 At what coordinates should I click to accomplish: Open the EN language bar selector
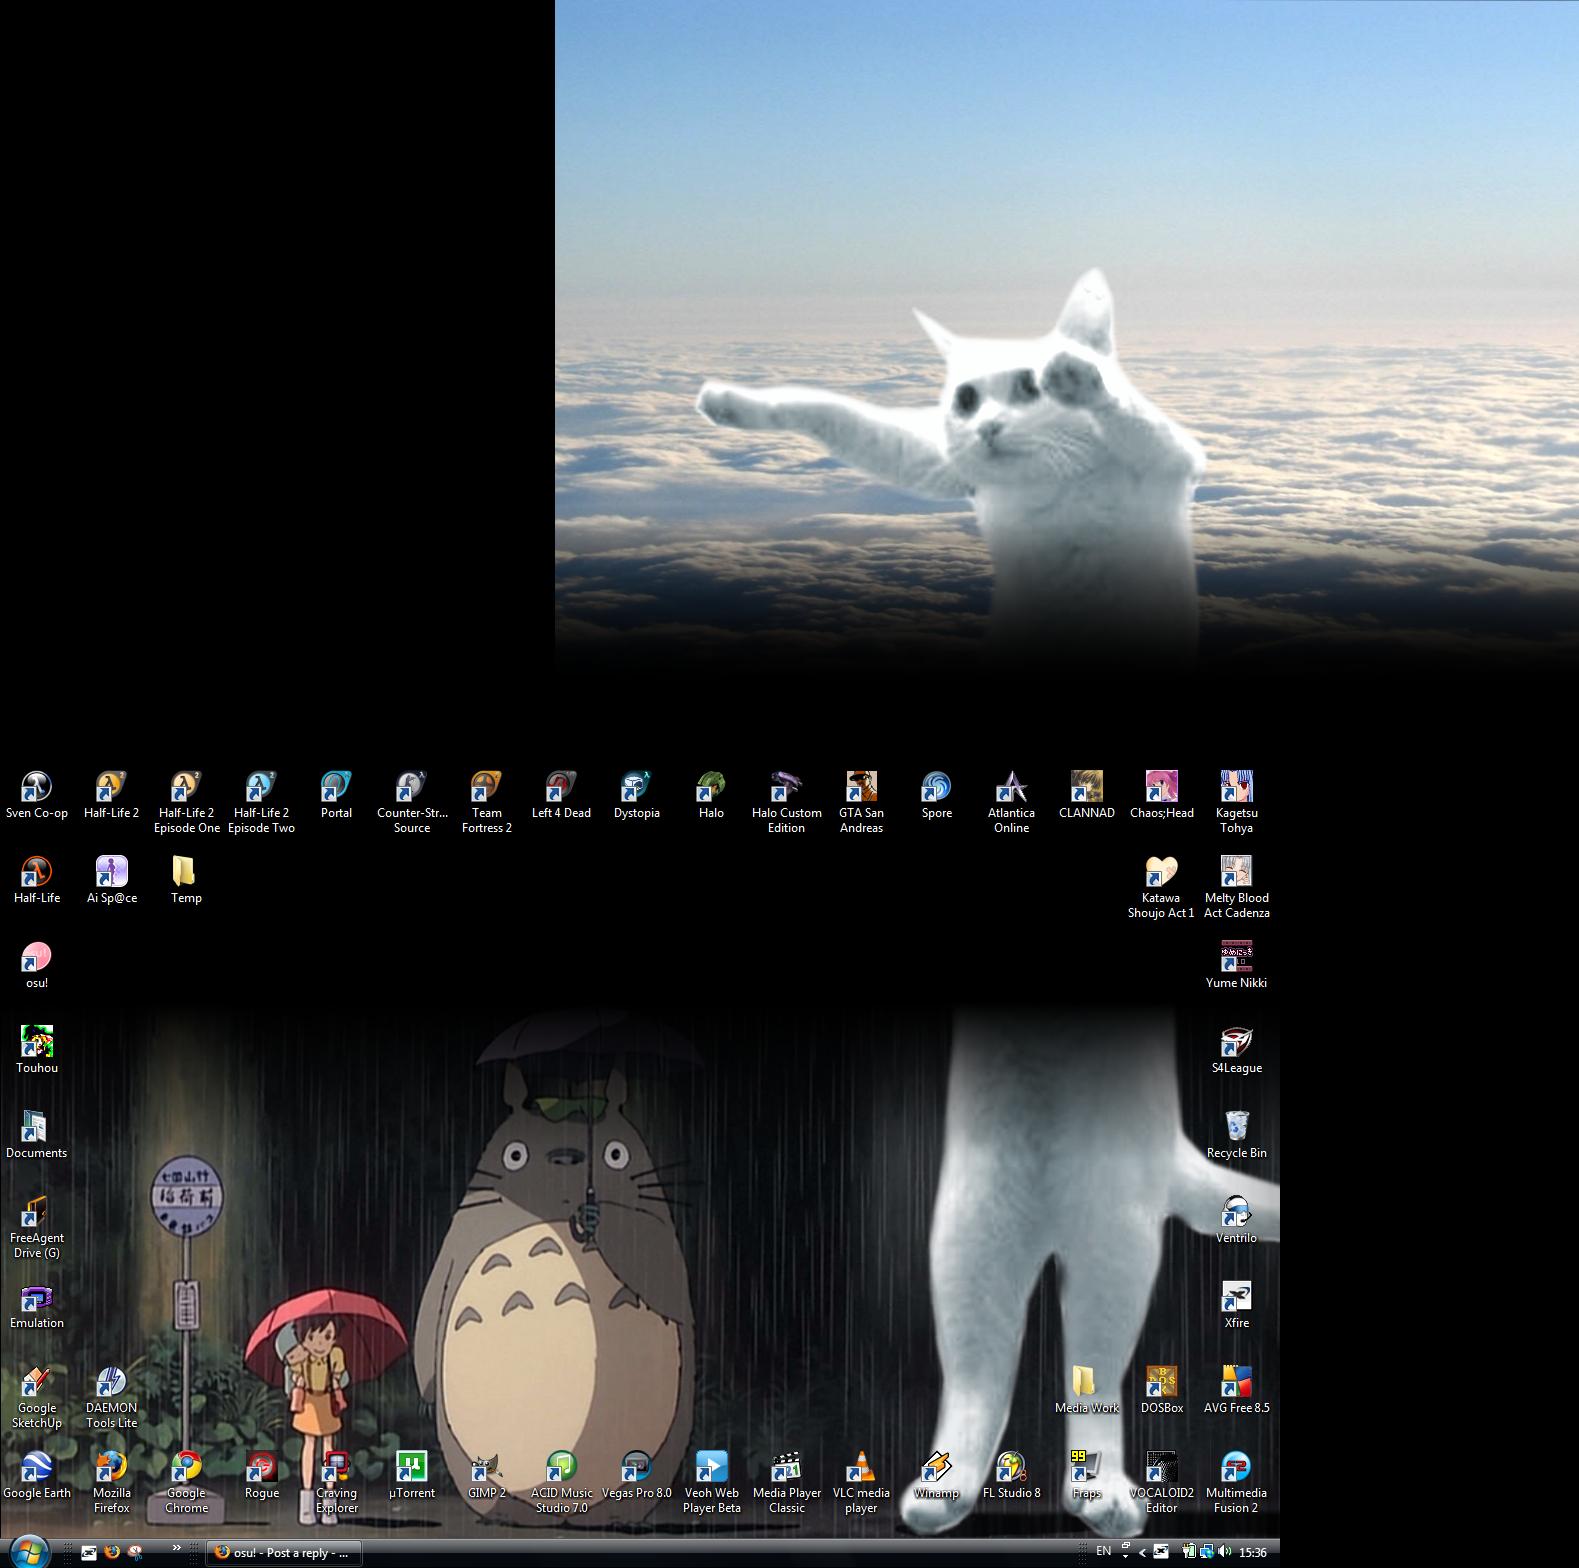pos(1104,1551)
